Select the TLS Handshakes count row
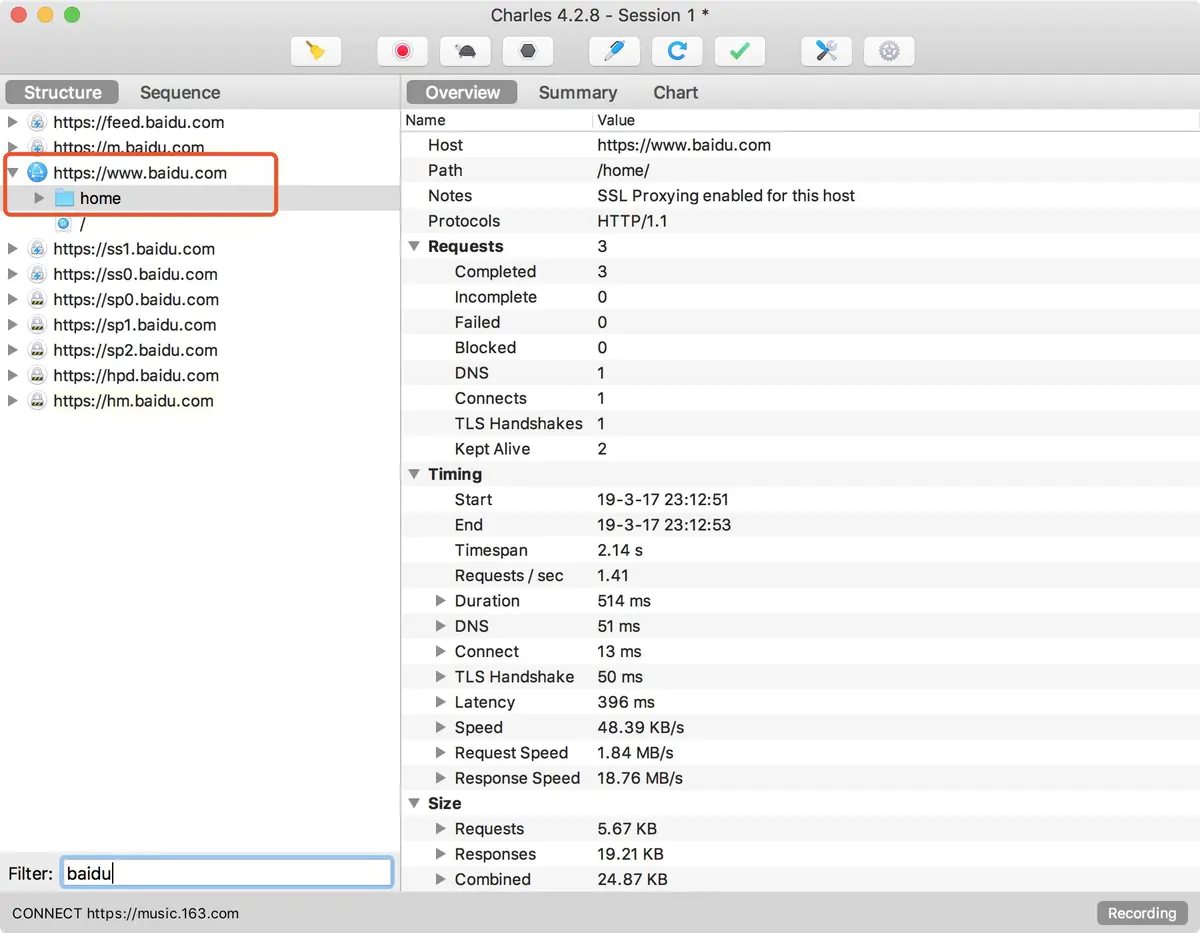This screenshot has width=1200, height=933. click(800, 424)
